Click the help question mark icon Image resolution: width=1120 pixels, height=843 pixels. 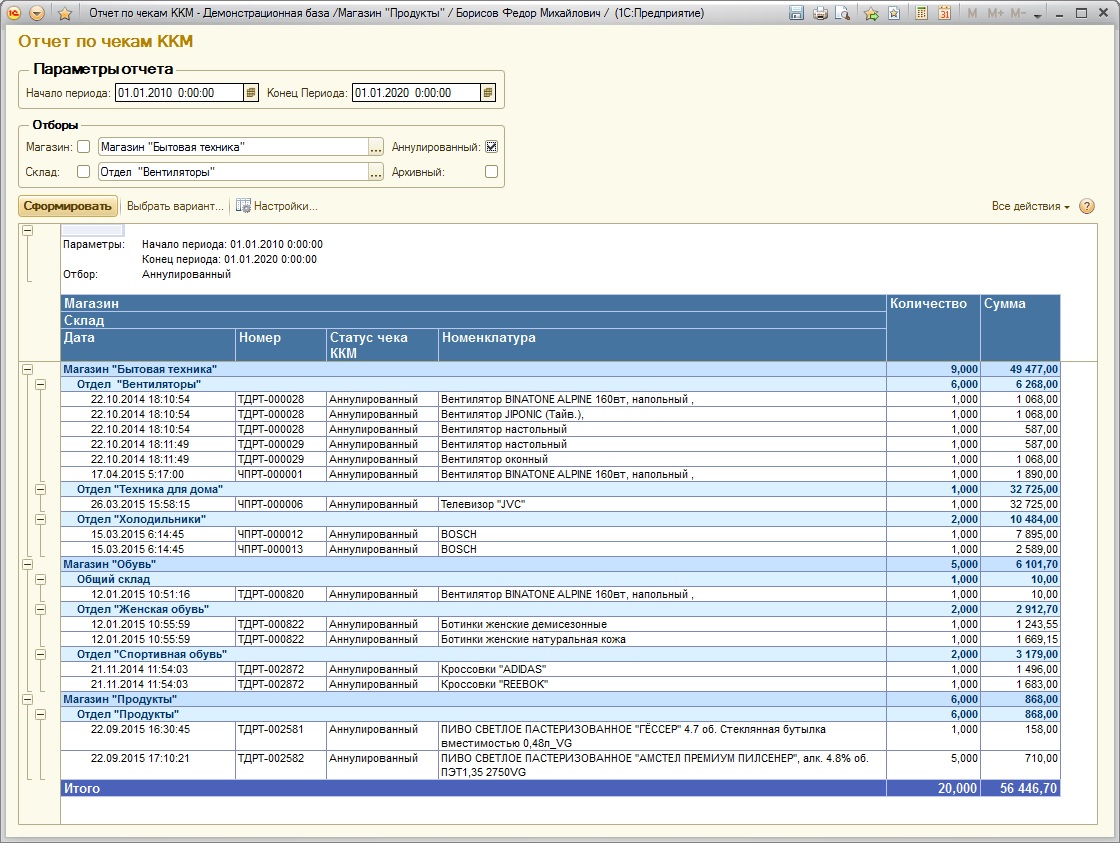point(1086,206)
